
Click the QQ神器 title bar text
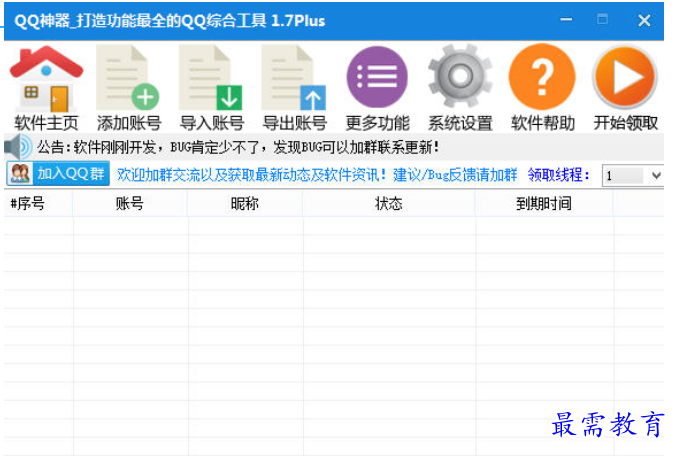170,21
